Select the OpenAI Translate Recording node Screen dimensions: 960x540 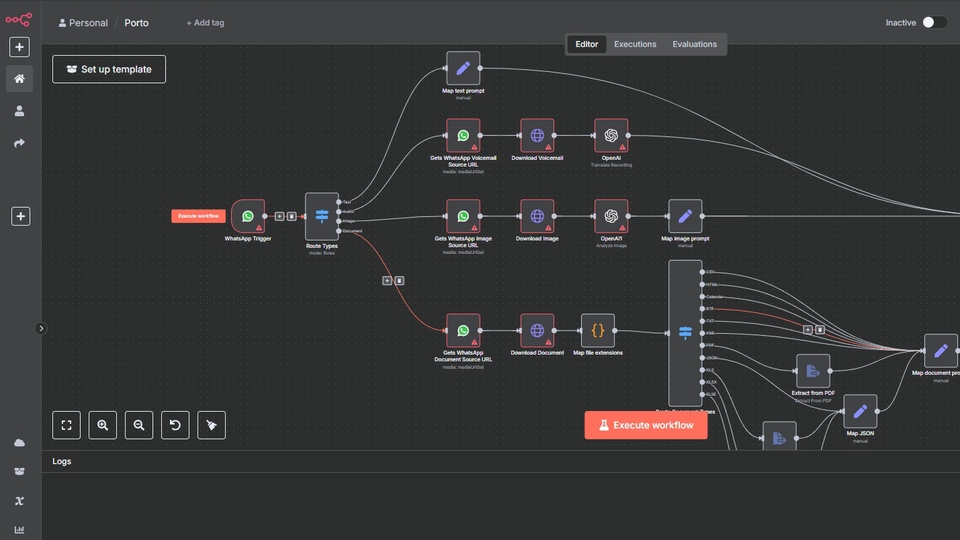611,135
